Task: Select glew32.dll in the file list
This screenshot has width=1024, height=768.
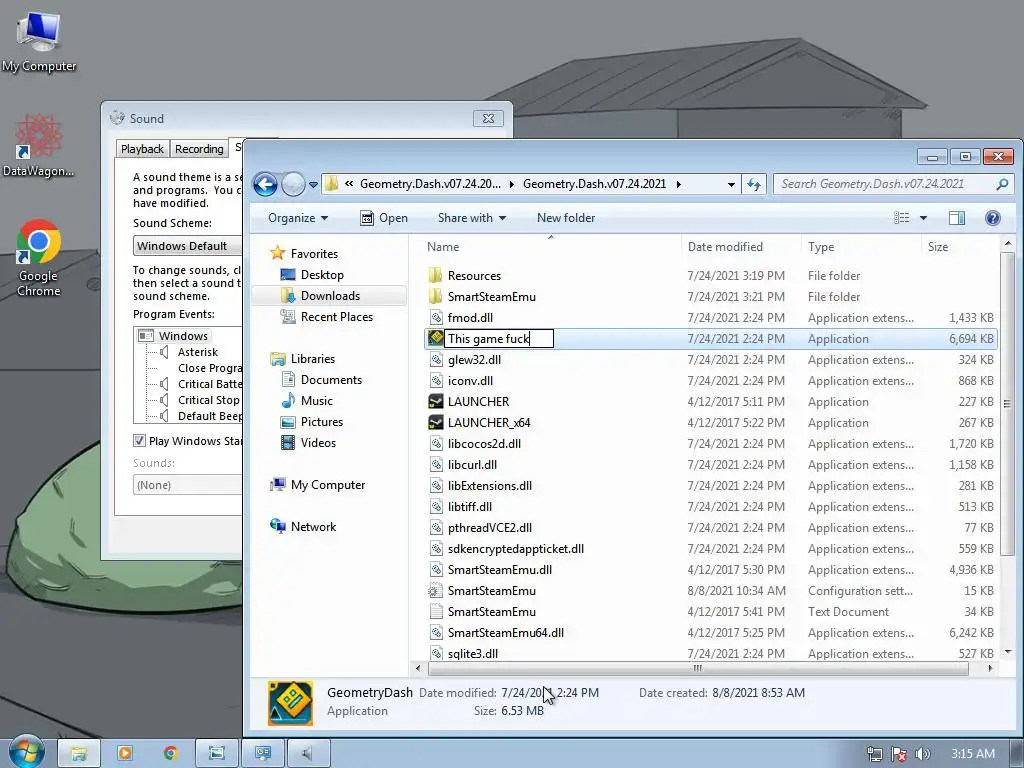Action: click(x=475, y=360)
